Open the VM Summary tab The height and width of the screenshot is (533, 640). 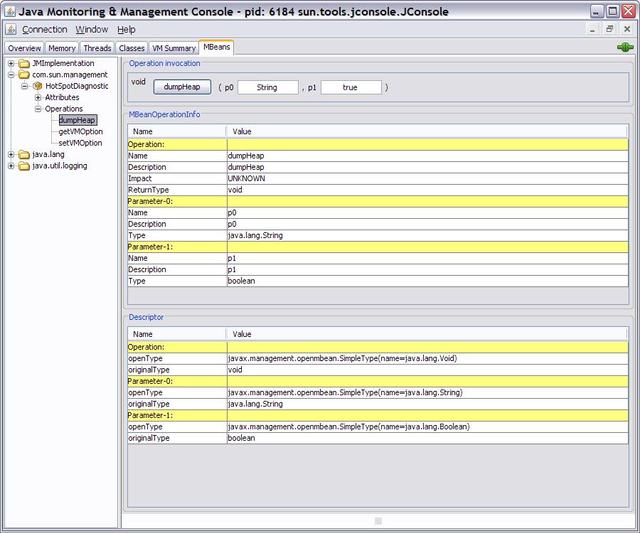coord(173,48)
